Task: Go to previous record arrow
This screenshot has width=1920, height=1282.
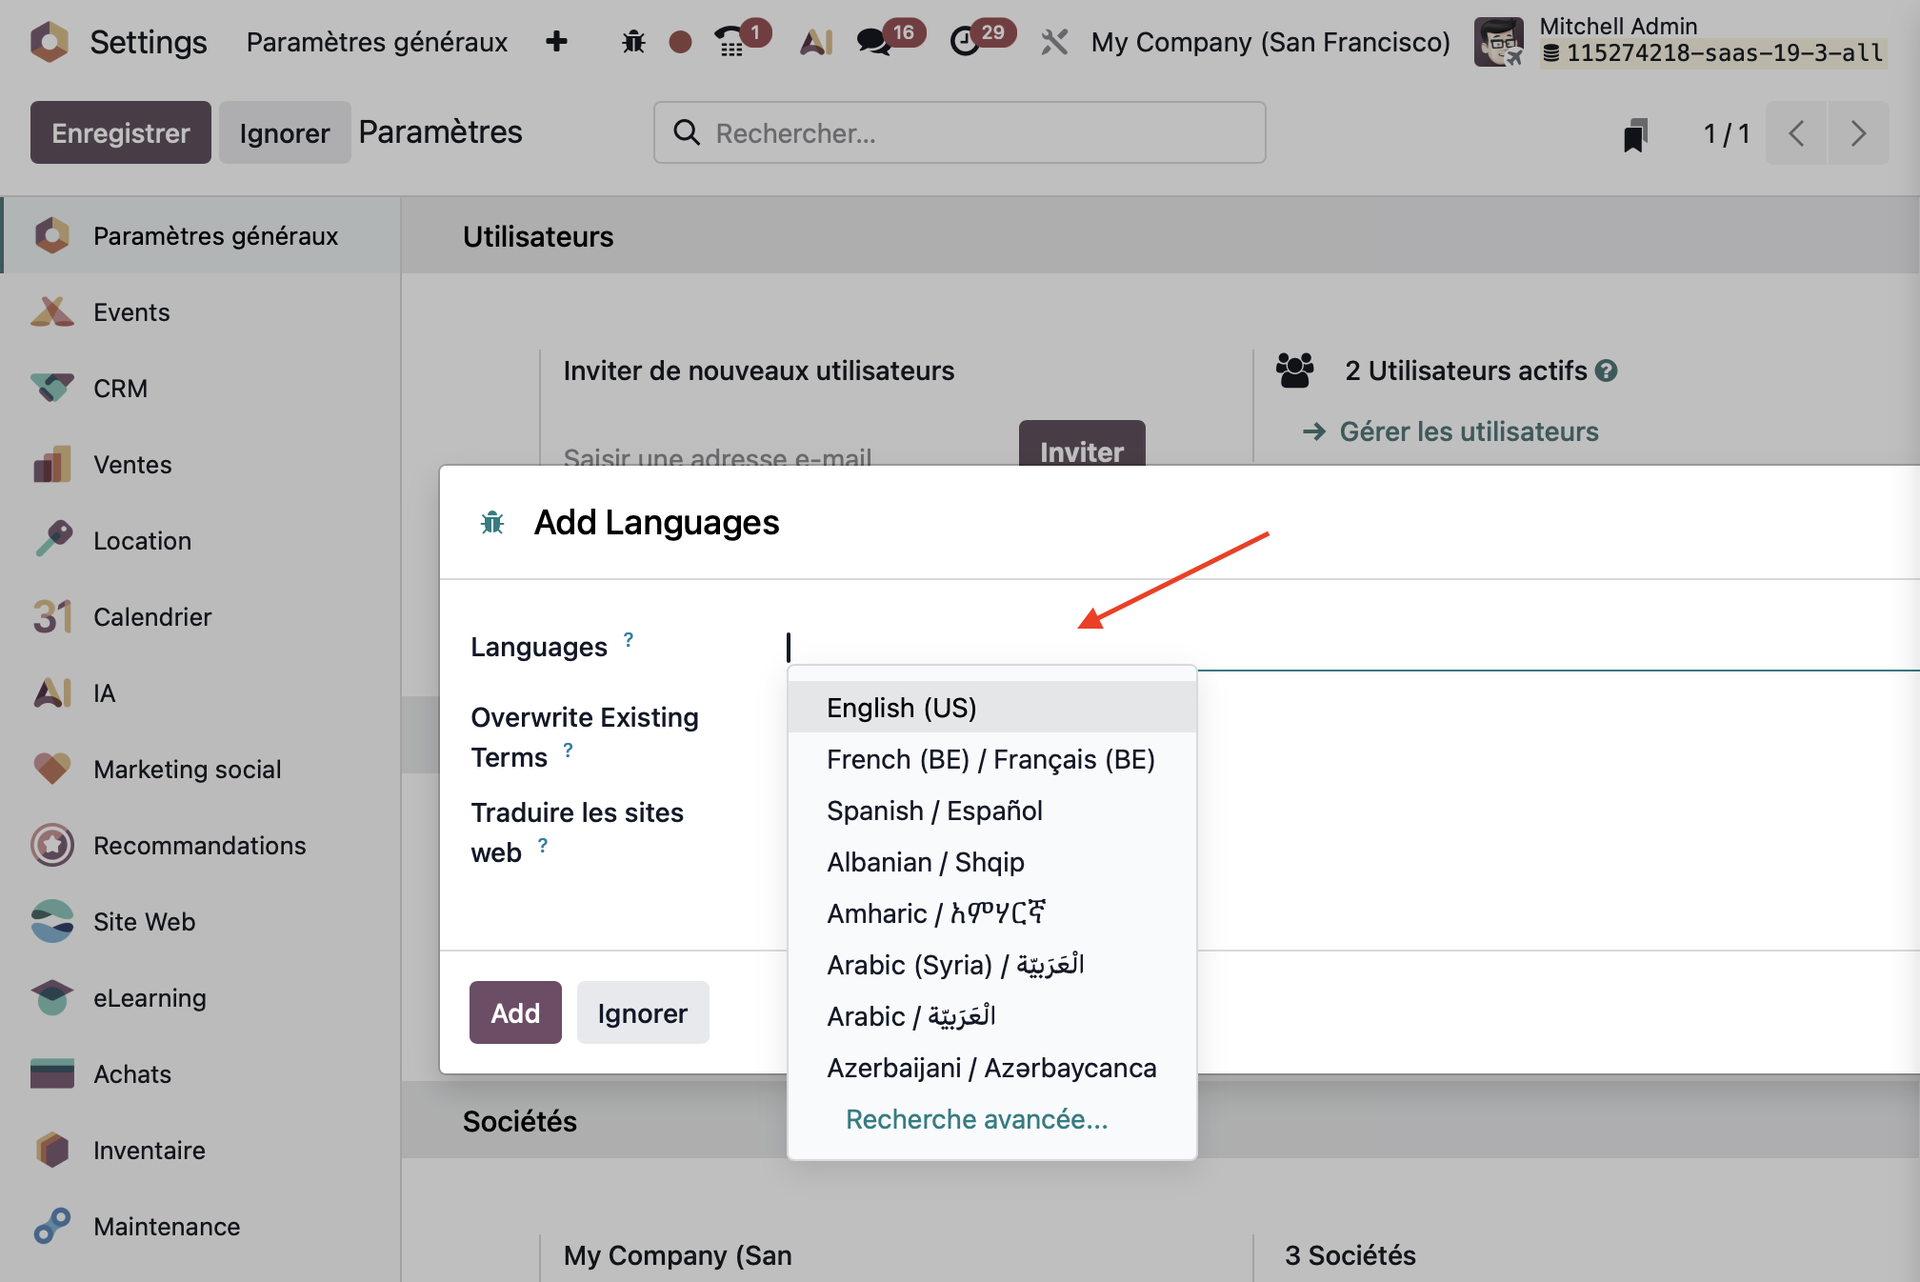Action: [x=1796, y=133]
